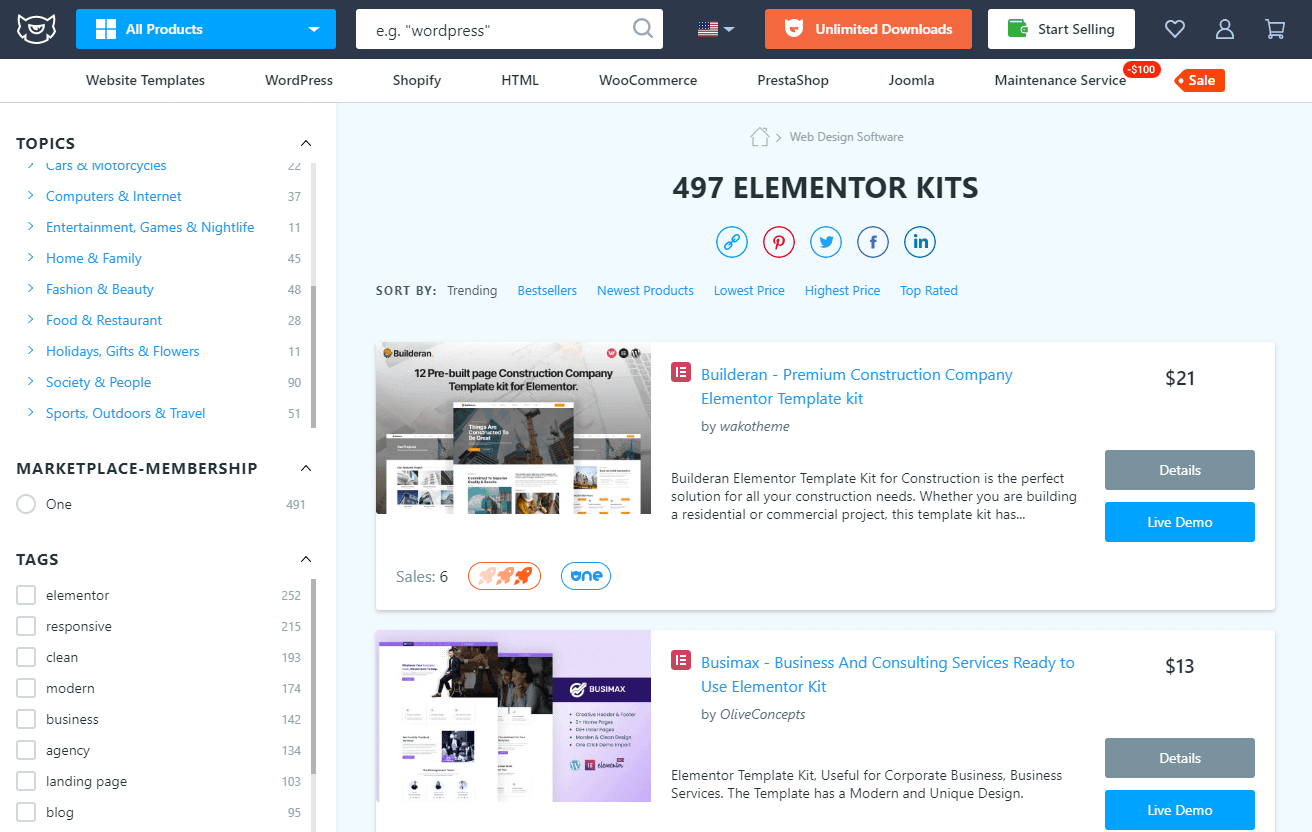Open Details for Builderan kit
The width and height of the screenshot is (1312, 832).
[1180, 470]
